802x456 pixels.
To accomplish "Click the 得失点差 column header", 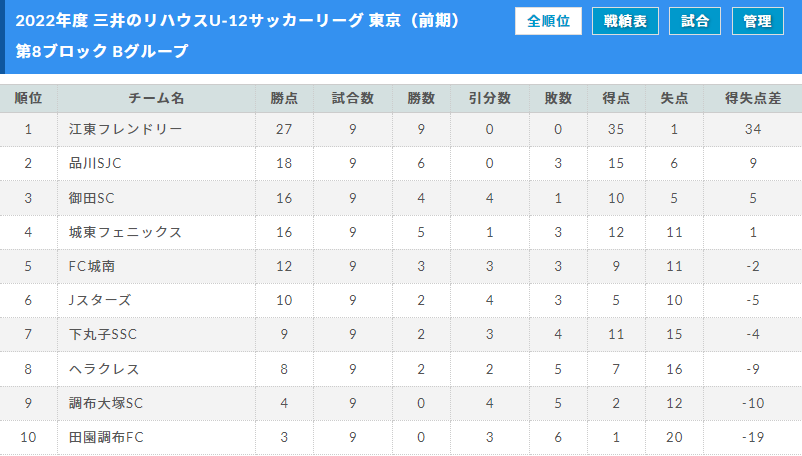I will 753,98.
